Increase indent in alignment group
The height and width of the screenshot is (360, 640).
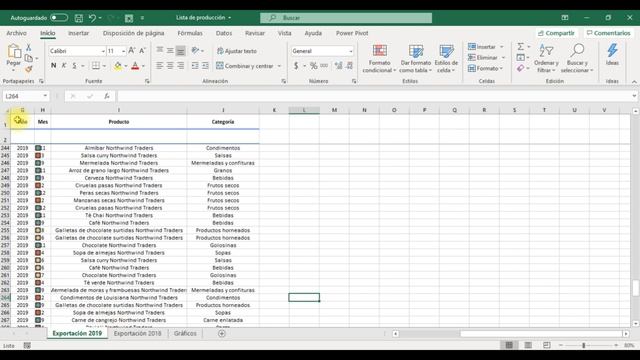(x=205, y=66)
